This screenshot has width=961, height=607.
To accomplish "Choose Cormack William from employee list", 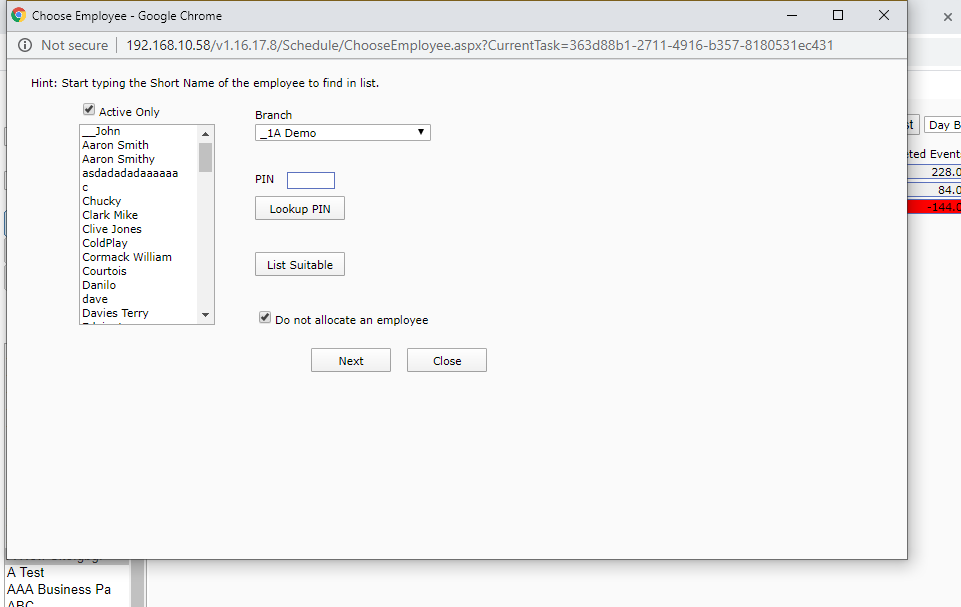I will tap(127, 257).
